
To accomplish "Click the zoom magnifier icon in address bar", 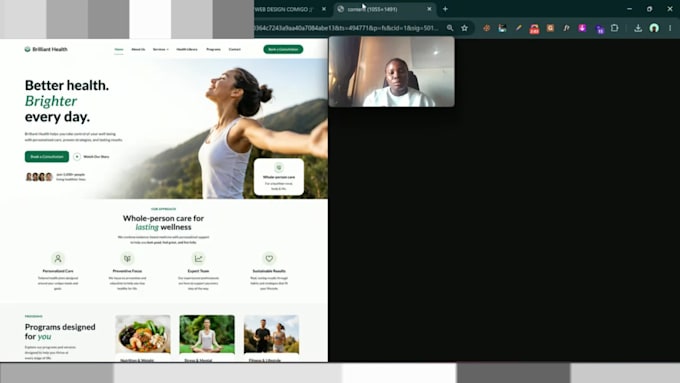I will [450, 28].
